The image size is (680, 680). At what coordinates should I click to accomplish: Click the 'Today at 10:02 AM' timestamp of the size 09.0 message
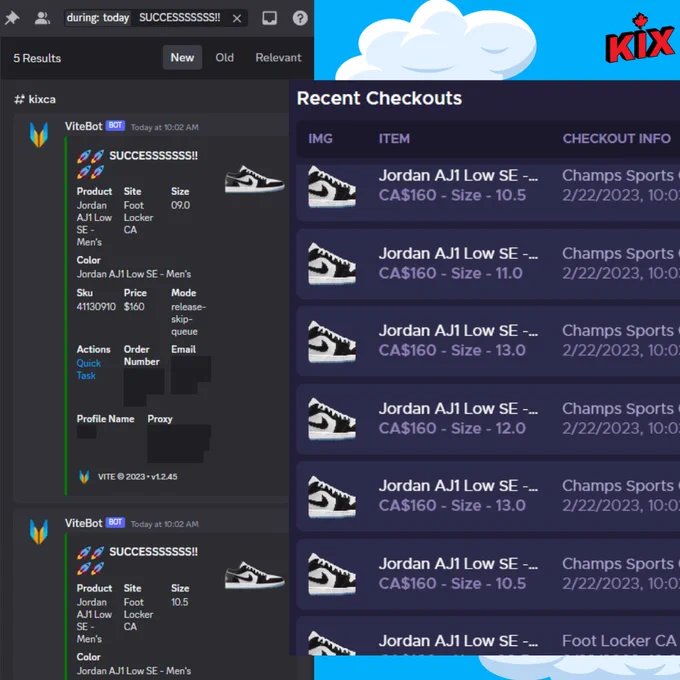click(165, 127)
